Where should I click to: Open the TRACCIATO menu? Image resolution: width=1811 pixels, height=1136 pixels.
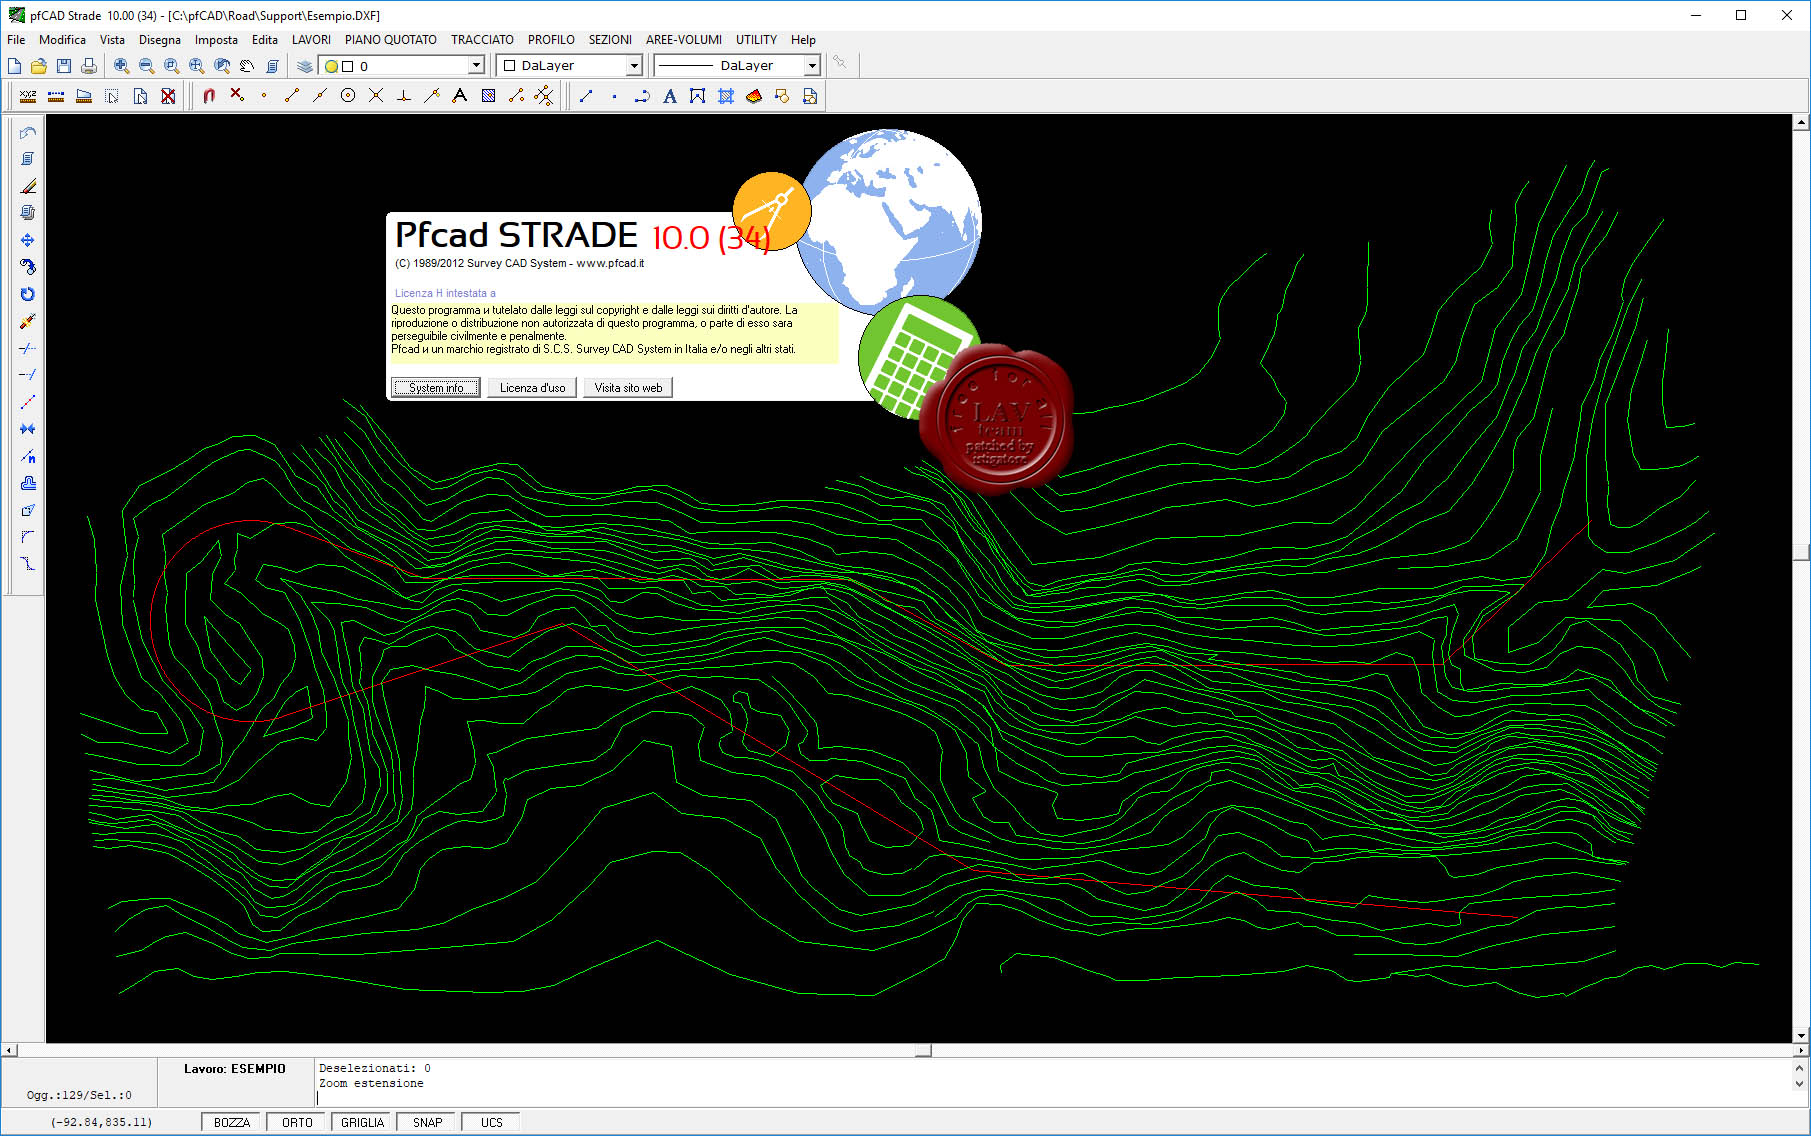[482, 40]
